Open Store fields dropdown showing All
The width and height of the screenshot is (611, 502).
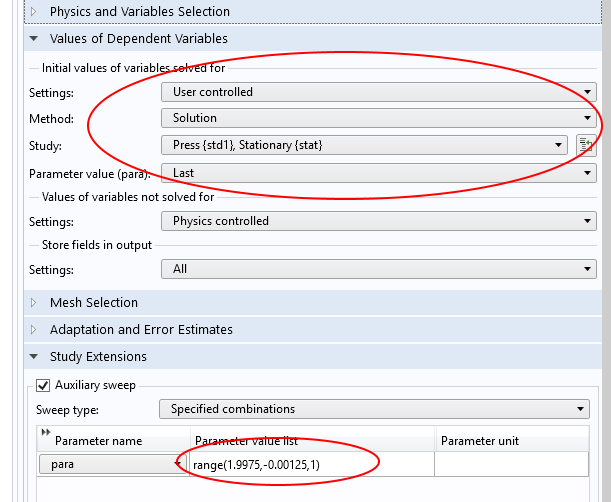pyautogui.click(x=378, y=269)
